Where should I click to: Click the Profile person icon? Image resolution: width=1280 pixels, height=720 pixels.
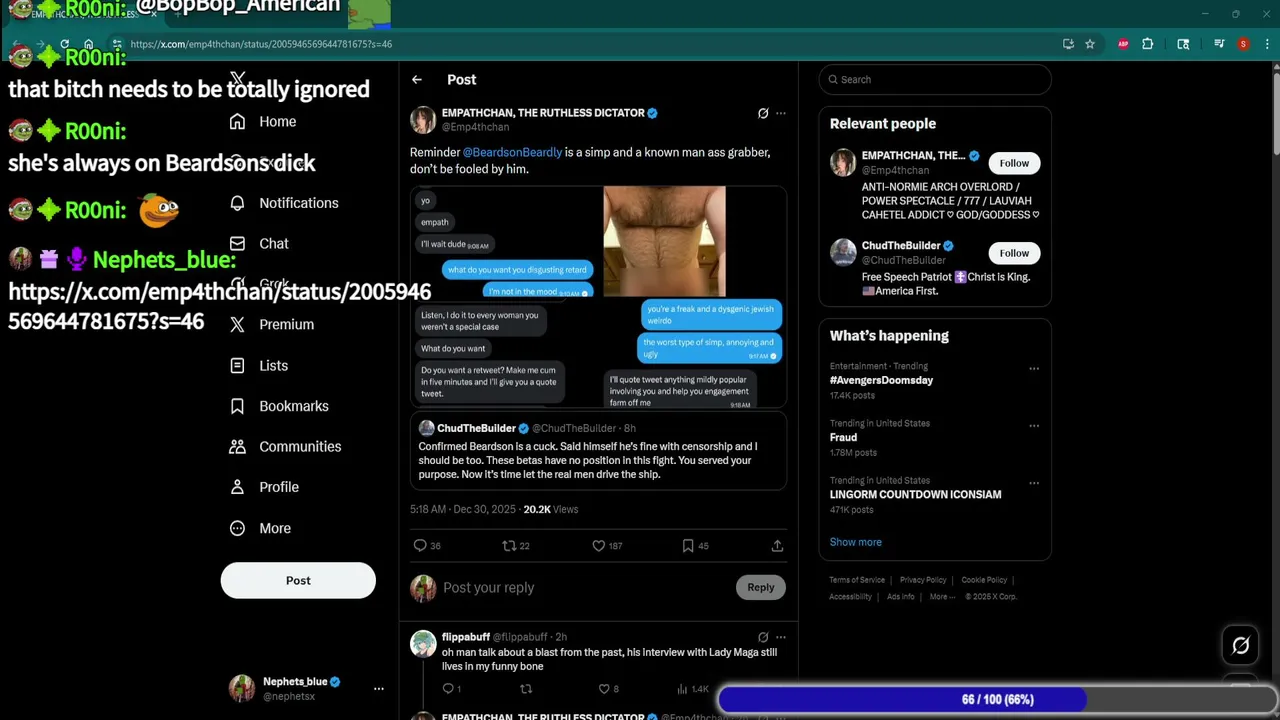coord(237,487)
